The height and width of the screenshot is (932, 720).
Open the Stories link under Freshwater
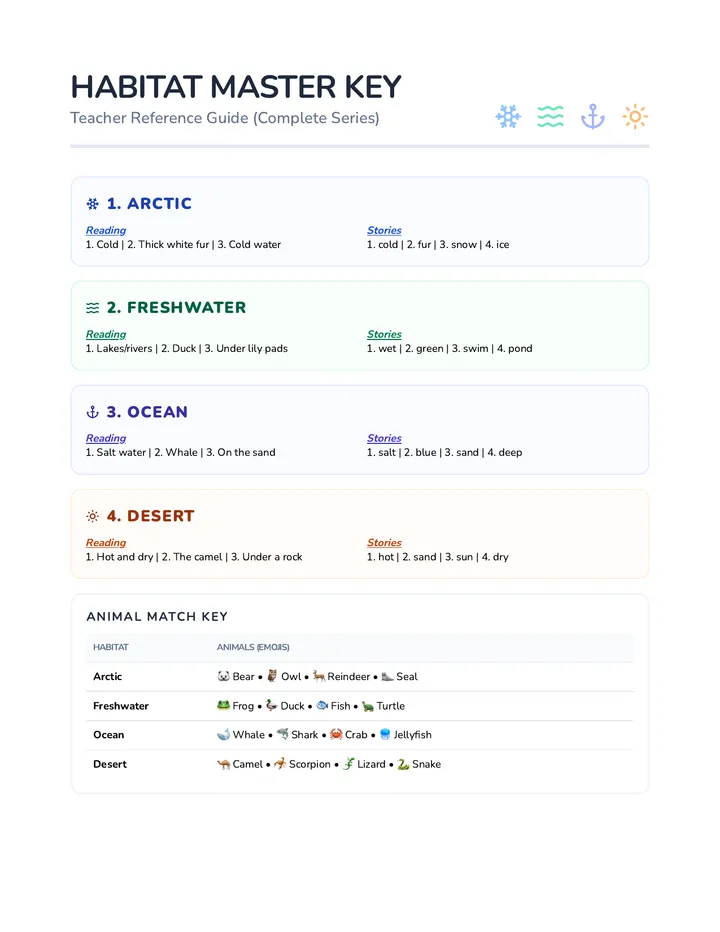click(384, 334)
